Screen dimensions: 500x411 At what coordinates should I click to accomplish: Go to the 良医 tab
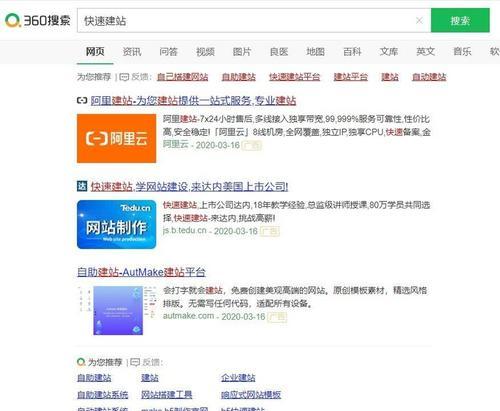pyautogui.click(x=279, y=52)
